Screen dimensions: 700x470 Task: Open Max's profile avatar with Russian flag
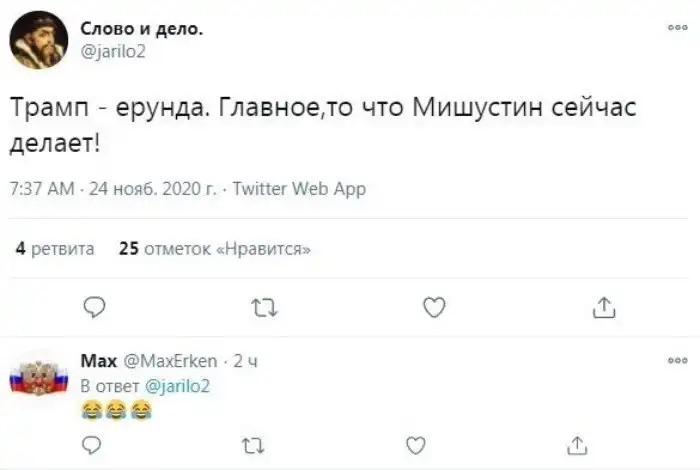click(37, 378)
